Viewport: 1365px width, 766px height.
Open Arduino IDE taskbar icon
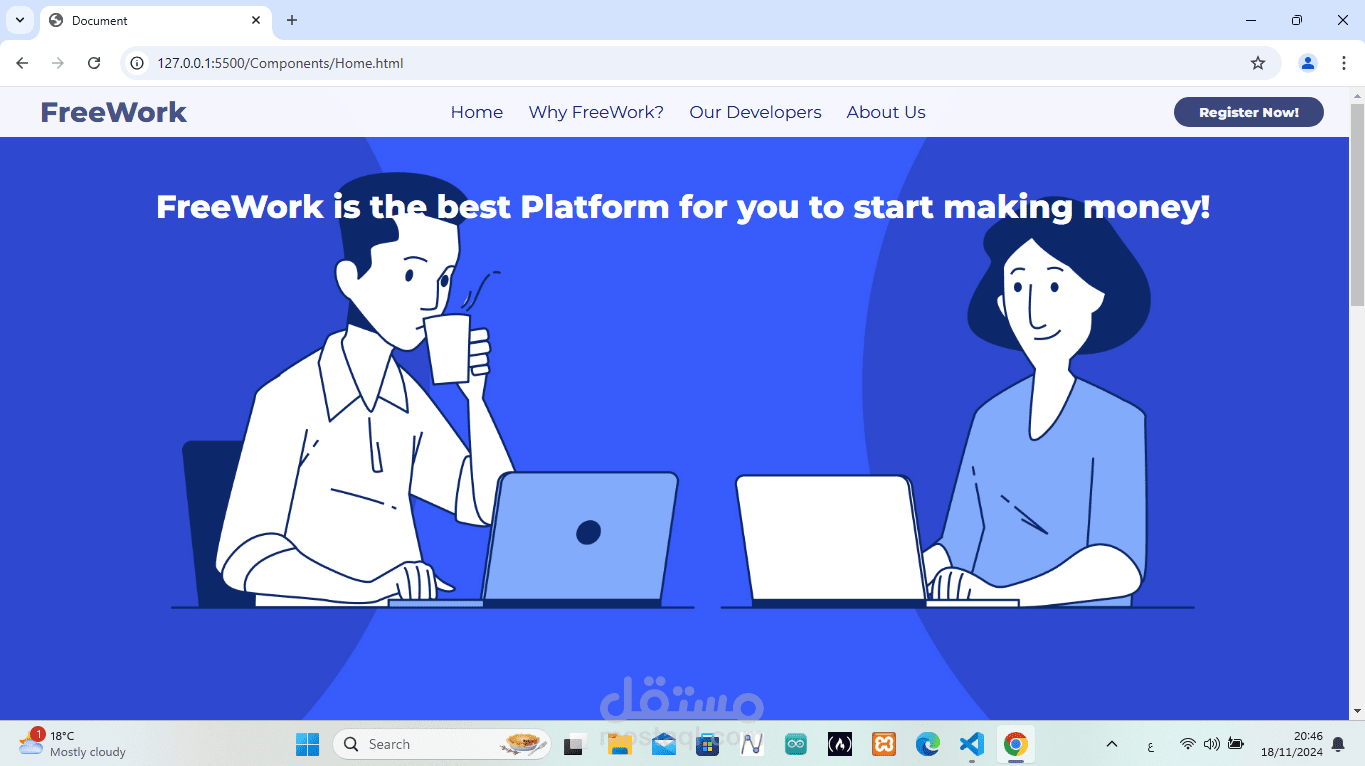(x=796, y=744)
